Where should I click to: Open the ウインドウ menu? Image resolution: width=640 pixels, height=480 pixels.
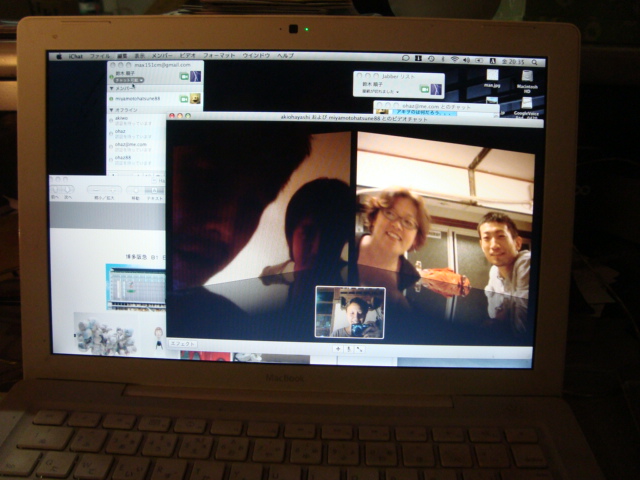(x=256, y=55)
